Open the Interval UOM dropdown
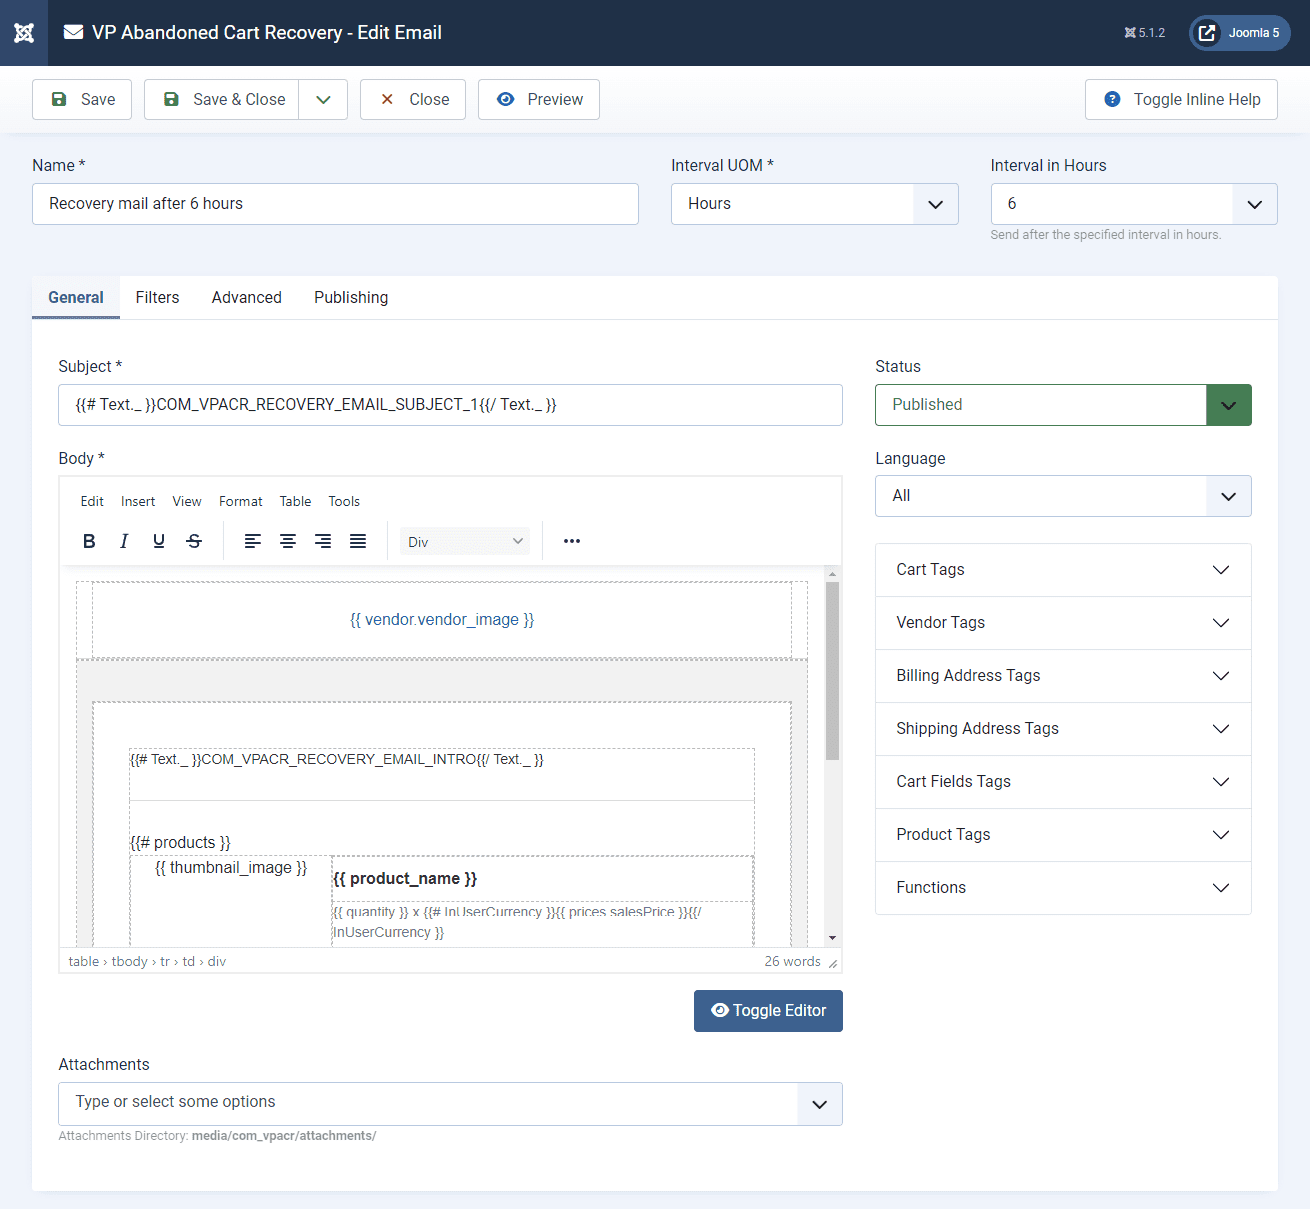 (x=814, y=204)
